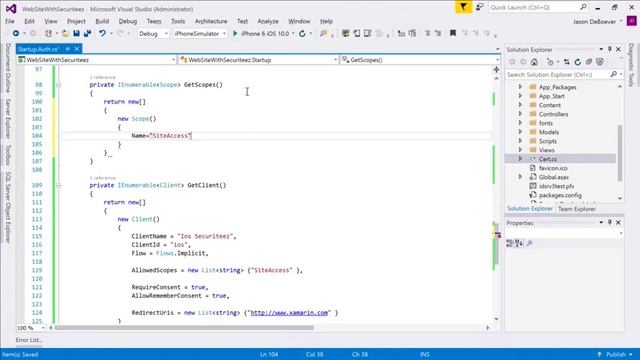This screenshot has height=360, width=640.
Task: Click the Solution Explorer Refresh icon
Action: (578, 62)
